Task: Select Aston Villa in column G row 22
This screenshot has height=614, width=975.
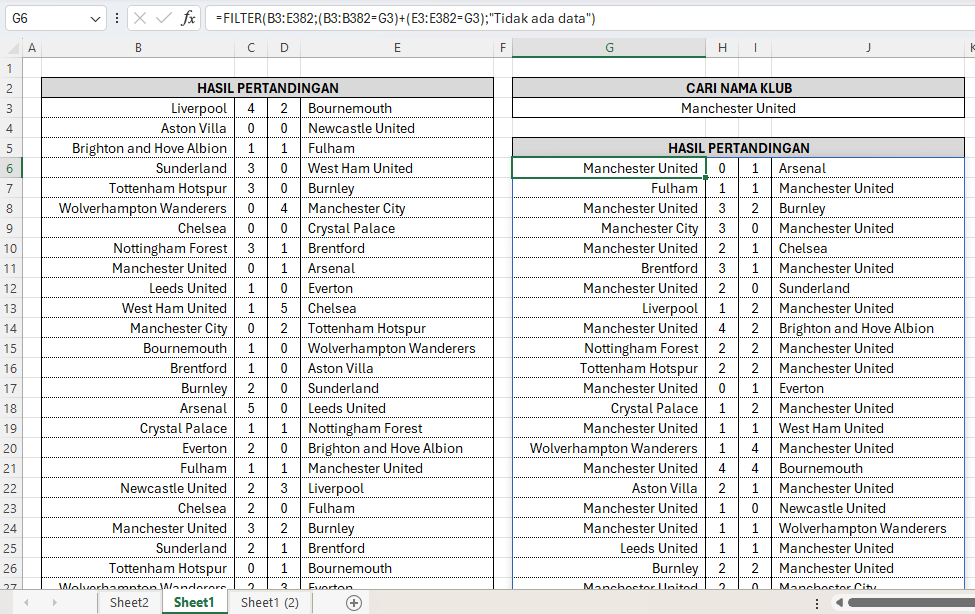Action: pos(609,488)
